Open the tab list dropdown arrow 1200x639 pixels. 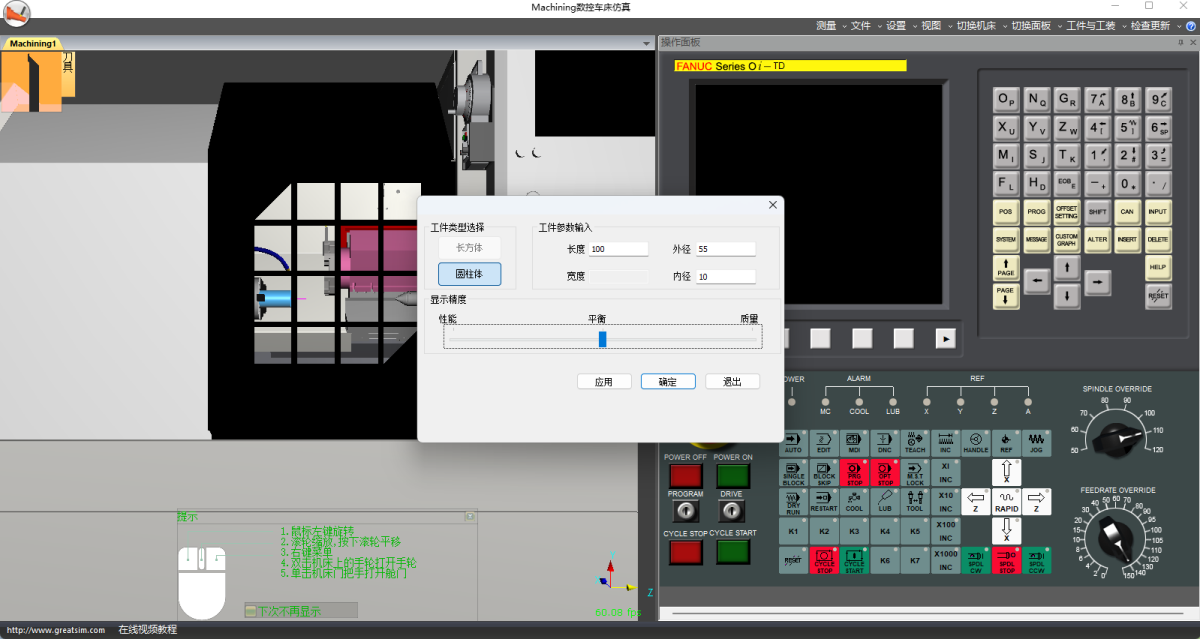(x=647, y=44)
